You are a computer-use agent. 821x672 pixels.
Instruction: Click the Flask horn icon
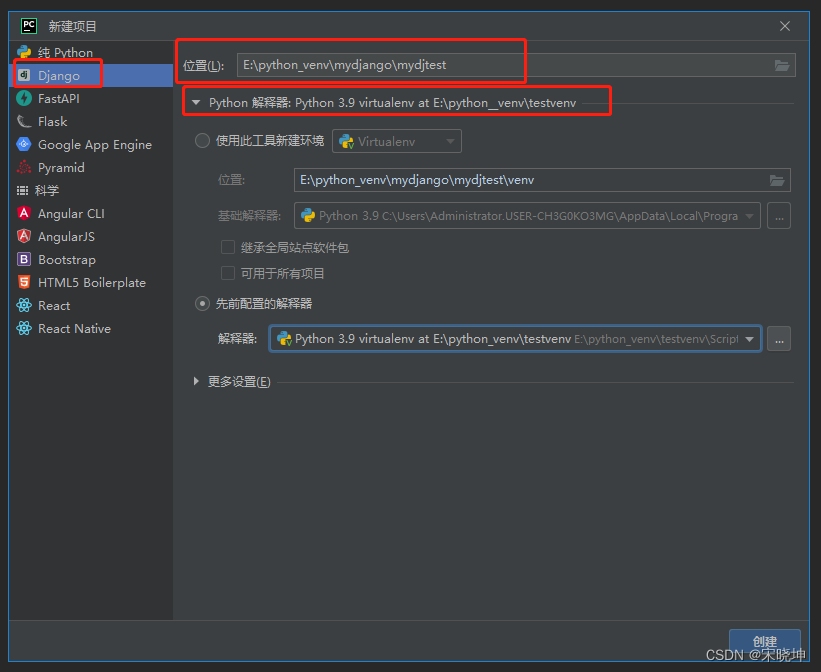pyautogui.click(x=24, y=122)
